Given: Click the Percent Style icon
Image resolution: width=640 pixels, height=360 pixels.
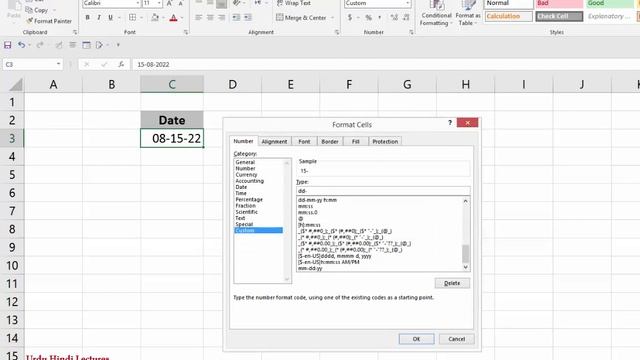Looking at the screenshot, I should pos(369,18).
